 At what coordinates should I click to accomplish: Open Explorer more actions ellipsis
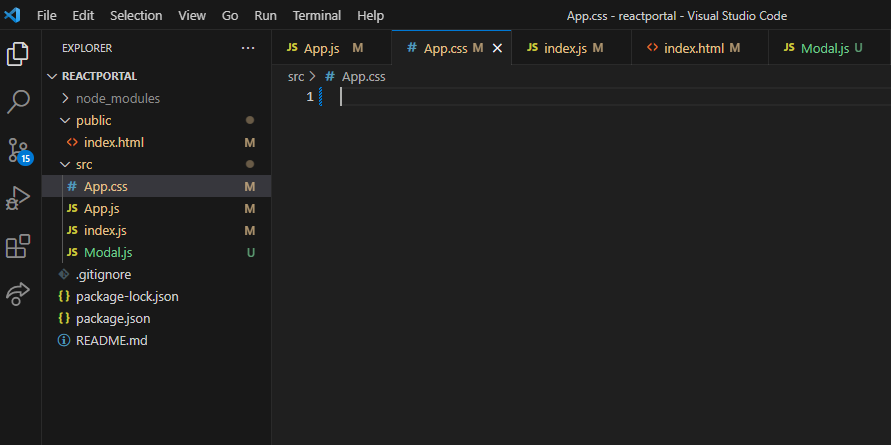[248, 48]
